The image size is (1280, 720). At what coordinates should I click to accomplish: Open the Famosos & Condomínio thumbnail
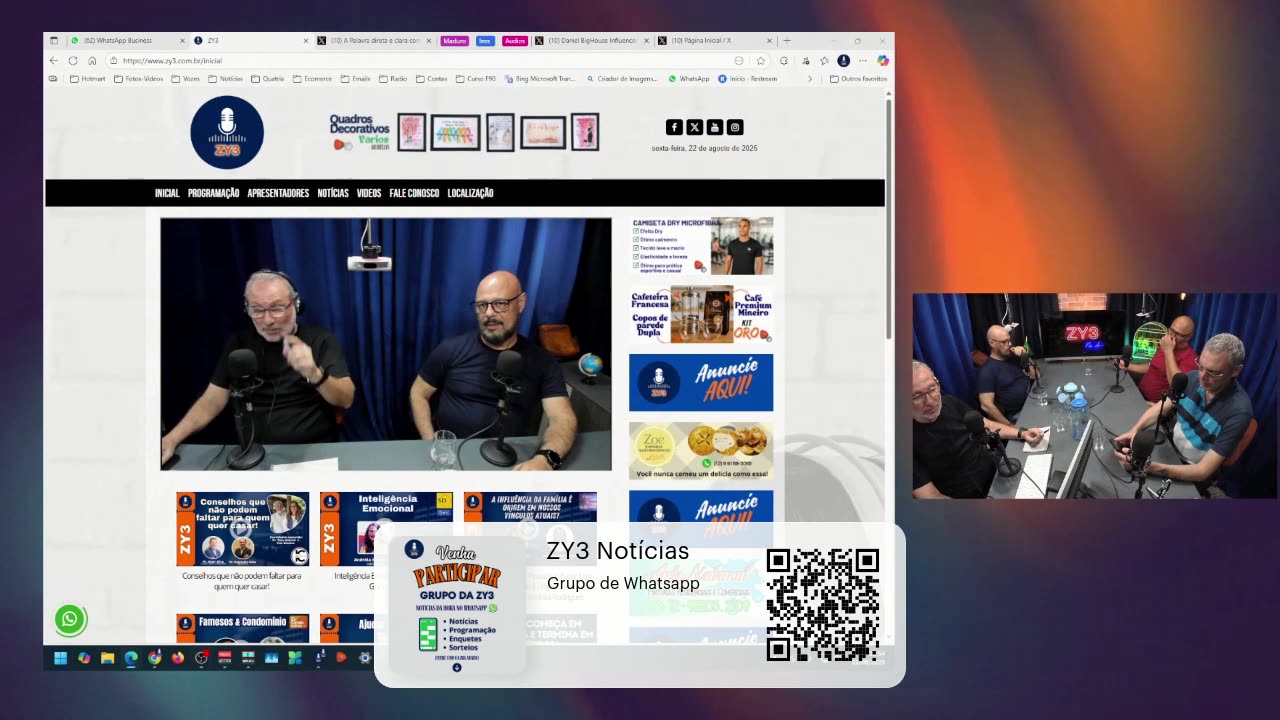tap(243, 628)
